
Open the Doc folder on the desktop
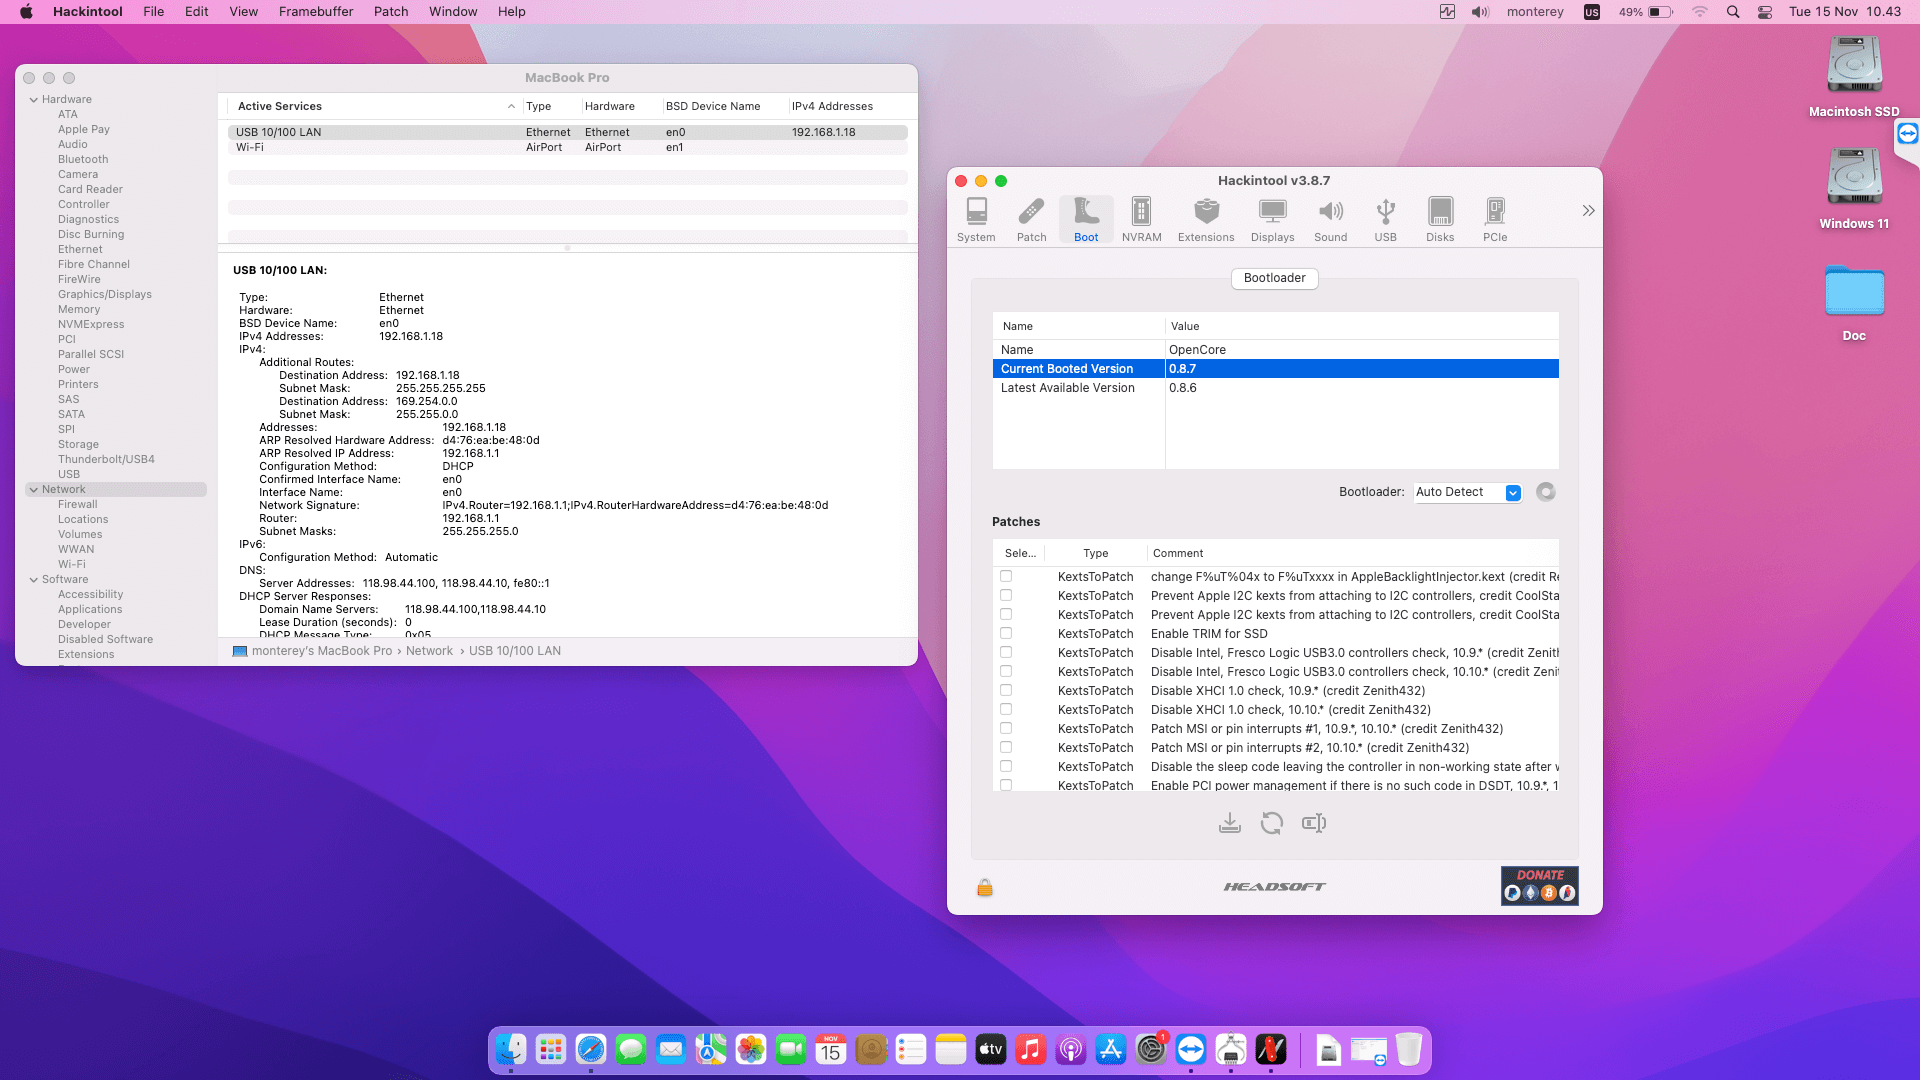1854,303
